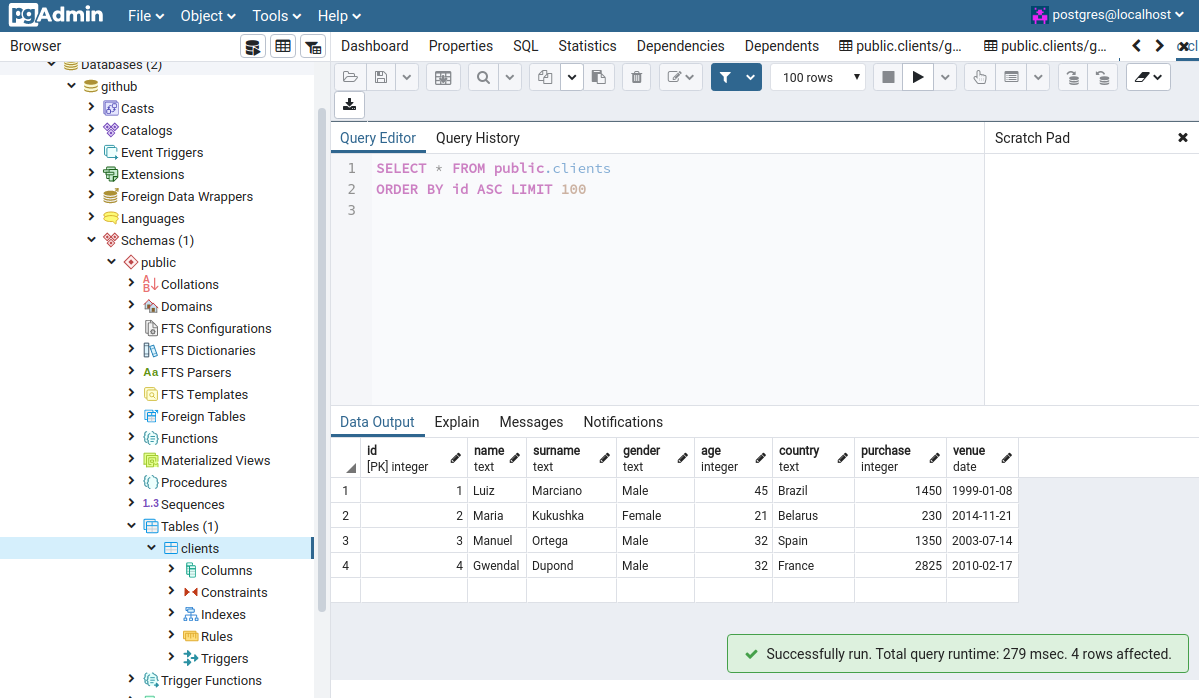Open the explain options dropdown arrow
The height and width of the screenshot is (698, 1199).
point(1038,77)
